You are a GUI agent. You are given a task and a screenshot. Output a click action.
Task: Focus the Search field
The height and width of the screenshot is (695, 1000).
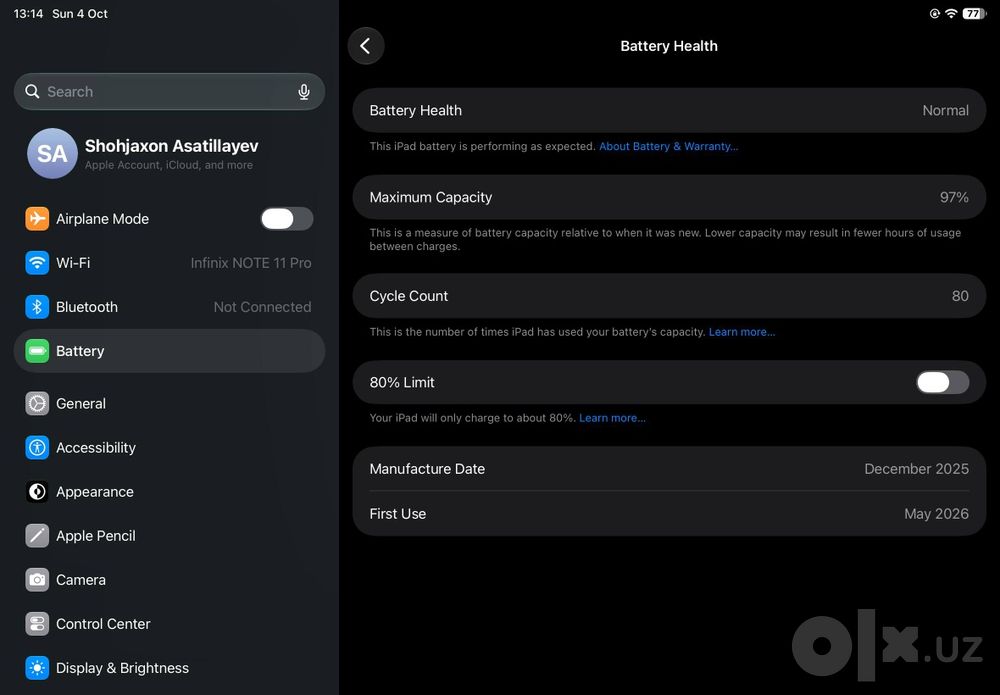[170, 92]
